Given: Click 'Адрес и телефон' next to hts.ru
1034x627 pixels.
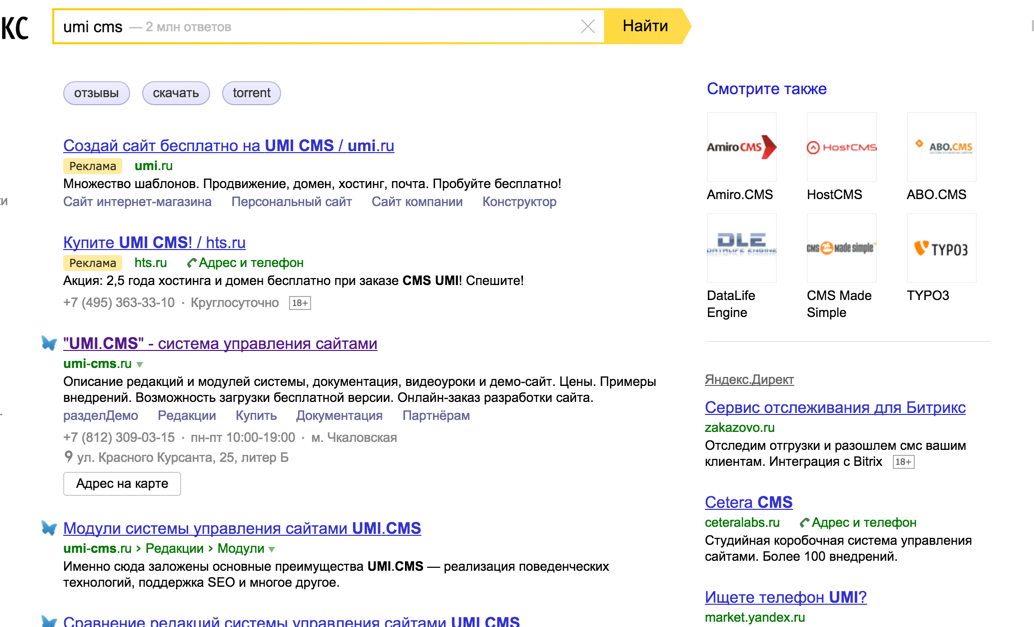Looking at the screenshot, I should (251, 262).
